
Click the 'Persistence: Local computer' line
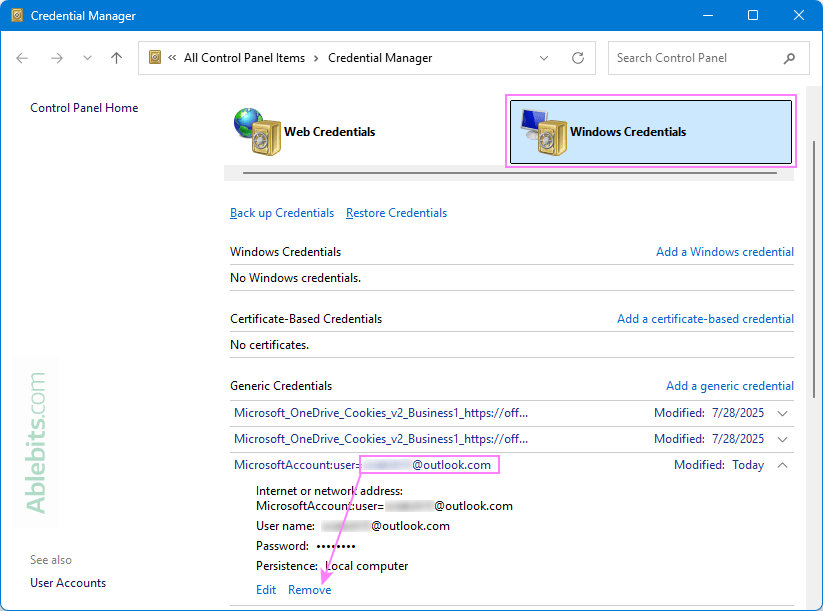332,566
